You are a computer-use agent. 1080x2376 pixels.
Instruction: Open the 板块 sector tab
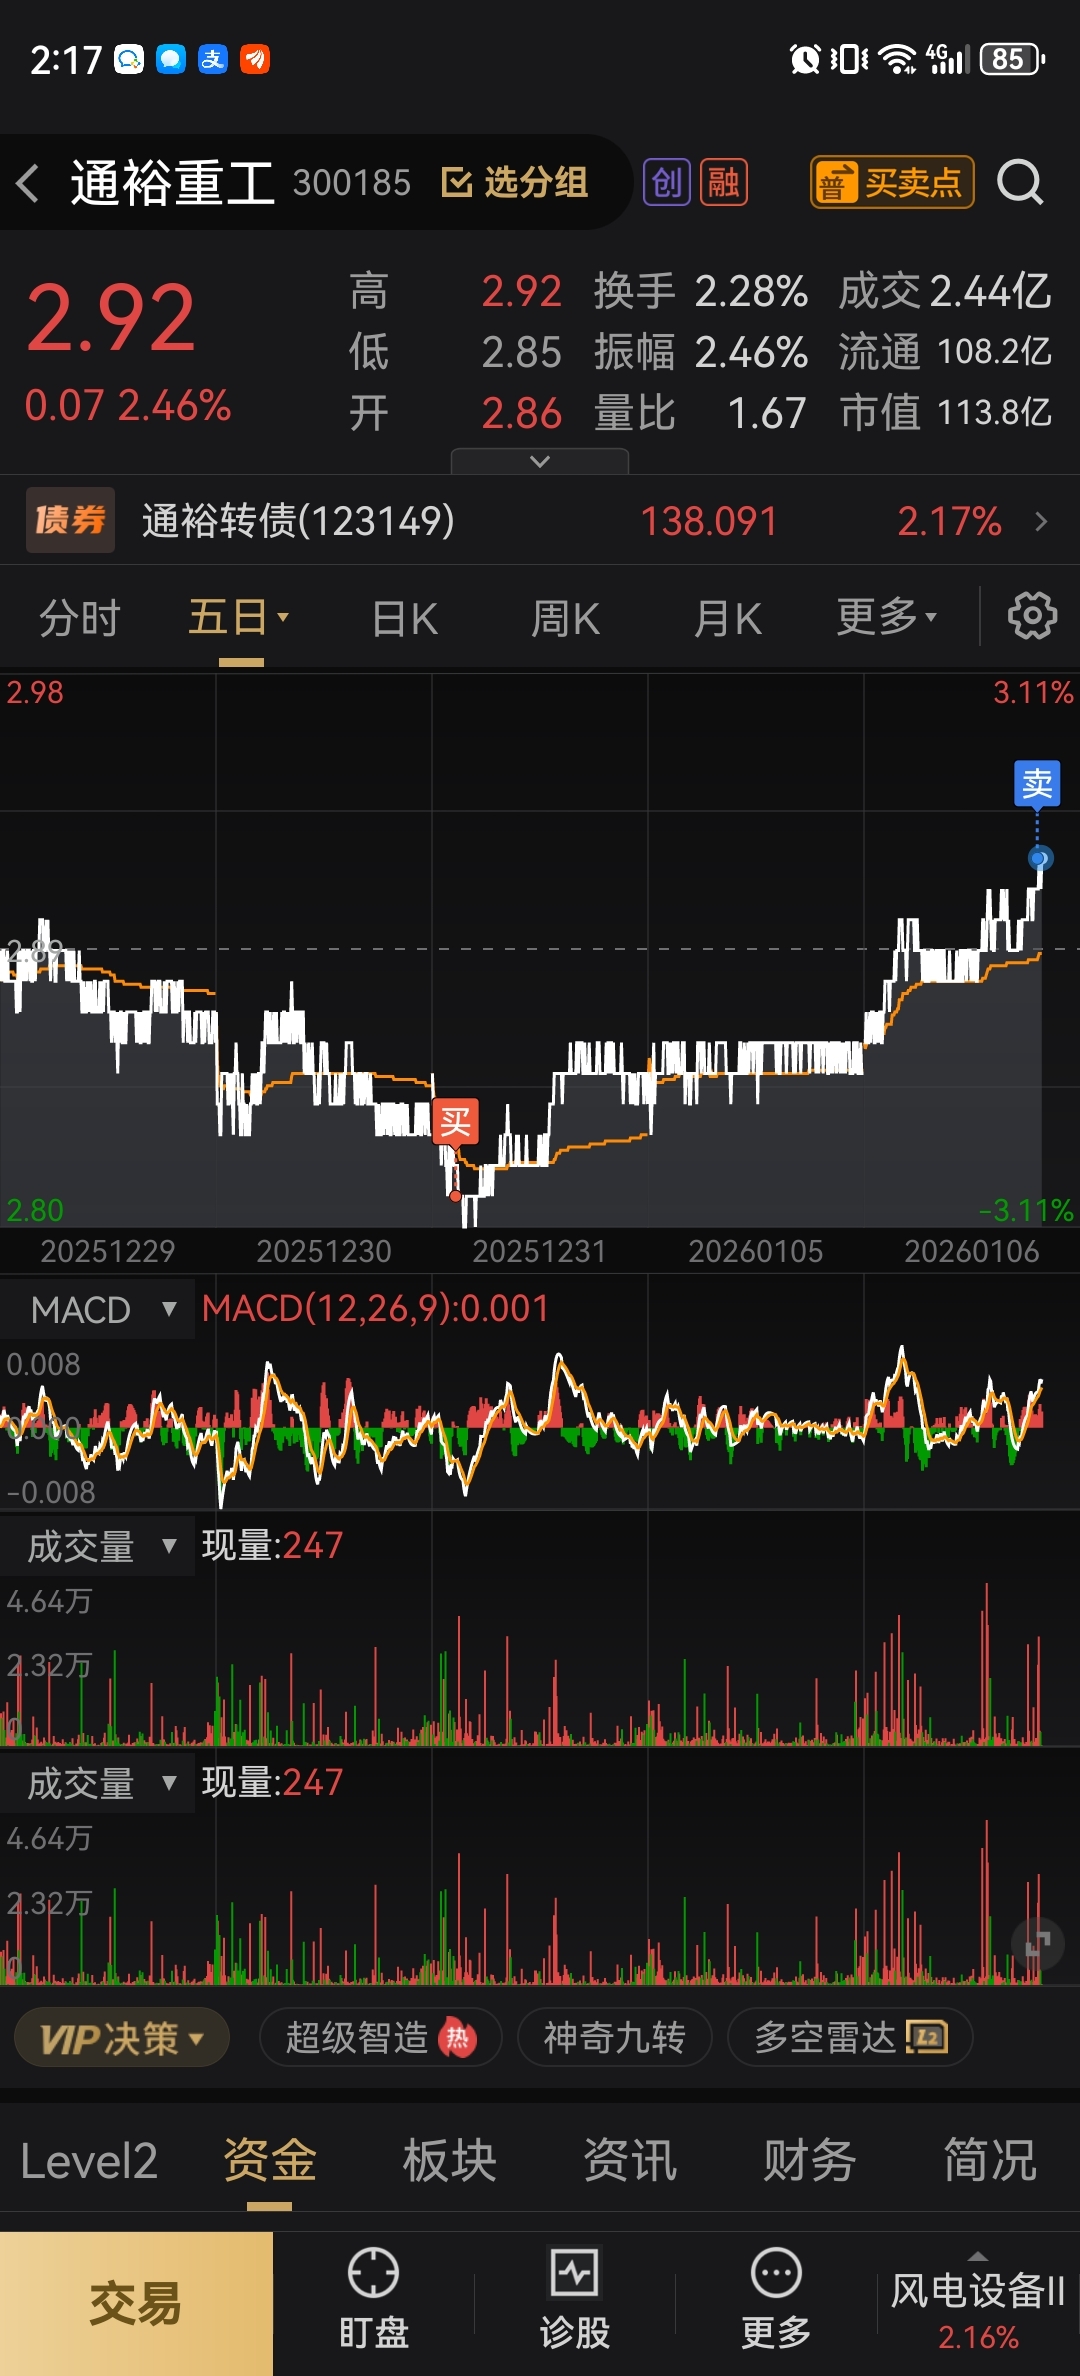(450, 2161)
